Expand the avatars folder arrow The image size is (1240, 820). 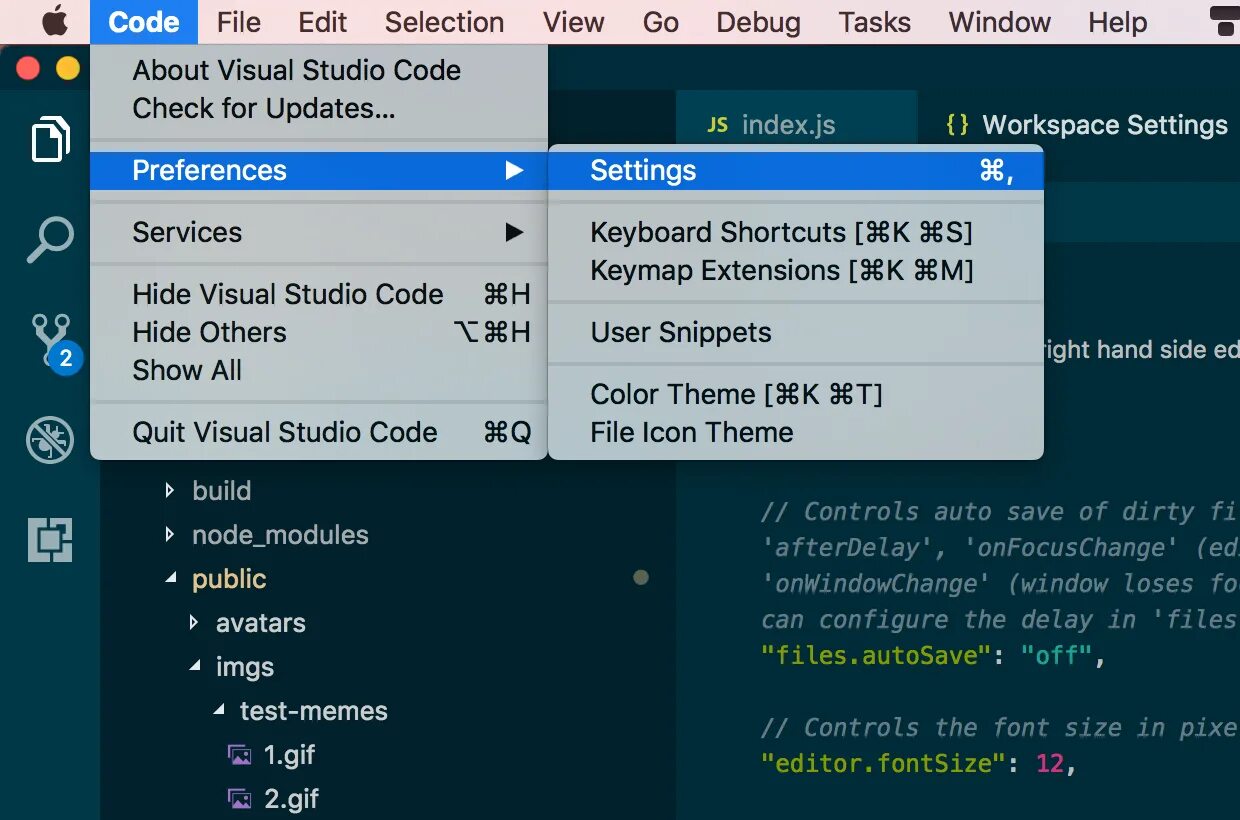coord(194,623)
